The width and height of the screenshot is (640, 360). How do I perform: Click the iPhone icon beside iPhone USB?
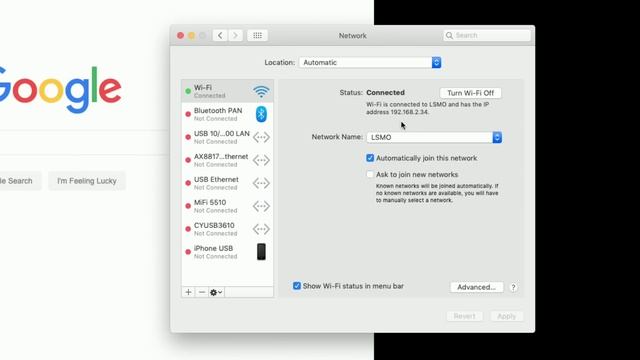261,252
